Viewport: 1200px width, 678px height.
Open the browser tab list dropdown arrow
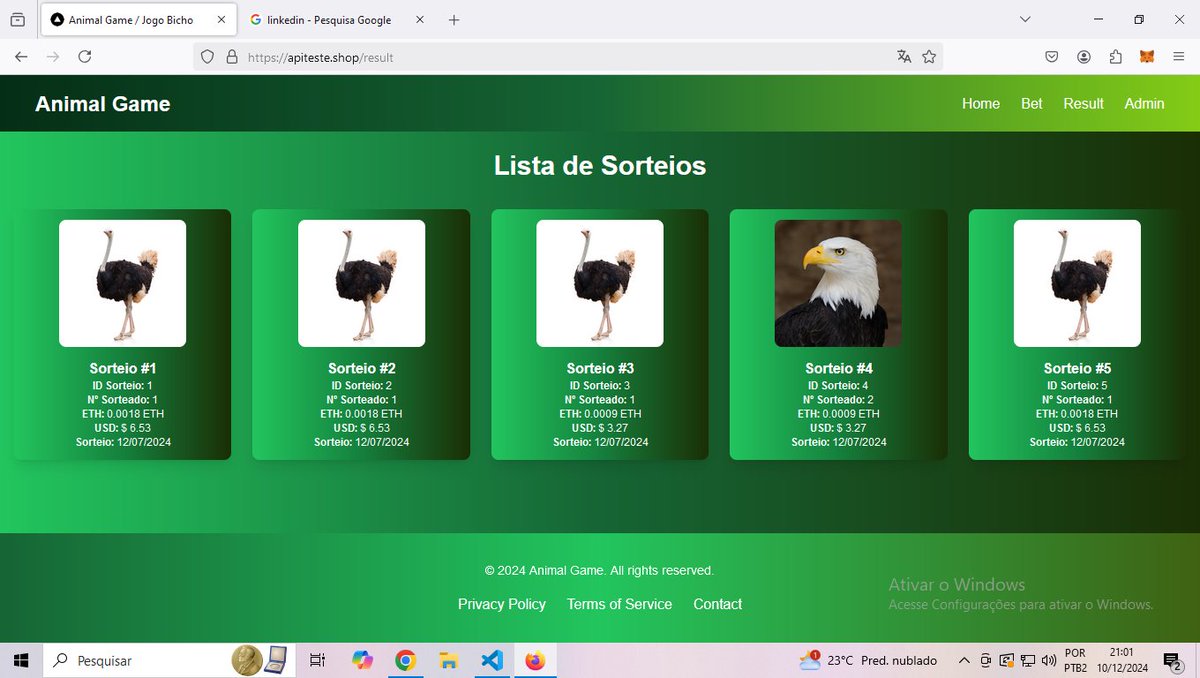click(1023, 19)
